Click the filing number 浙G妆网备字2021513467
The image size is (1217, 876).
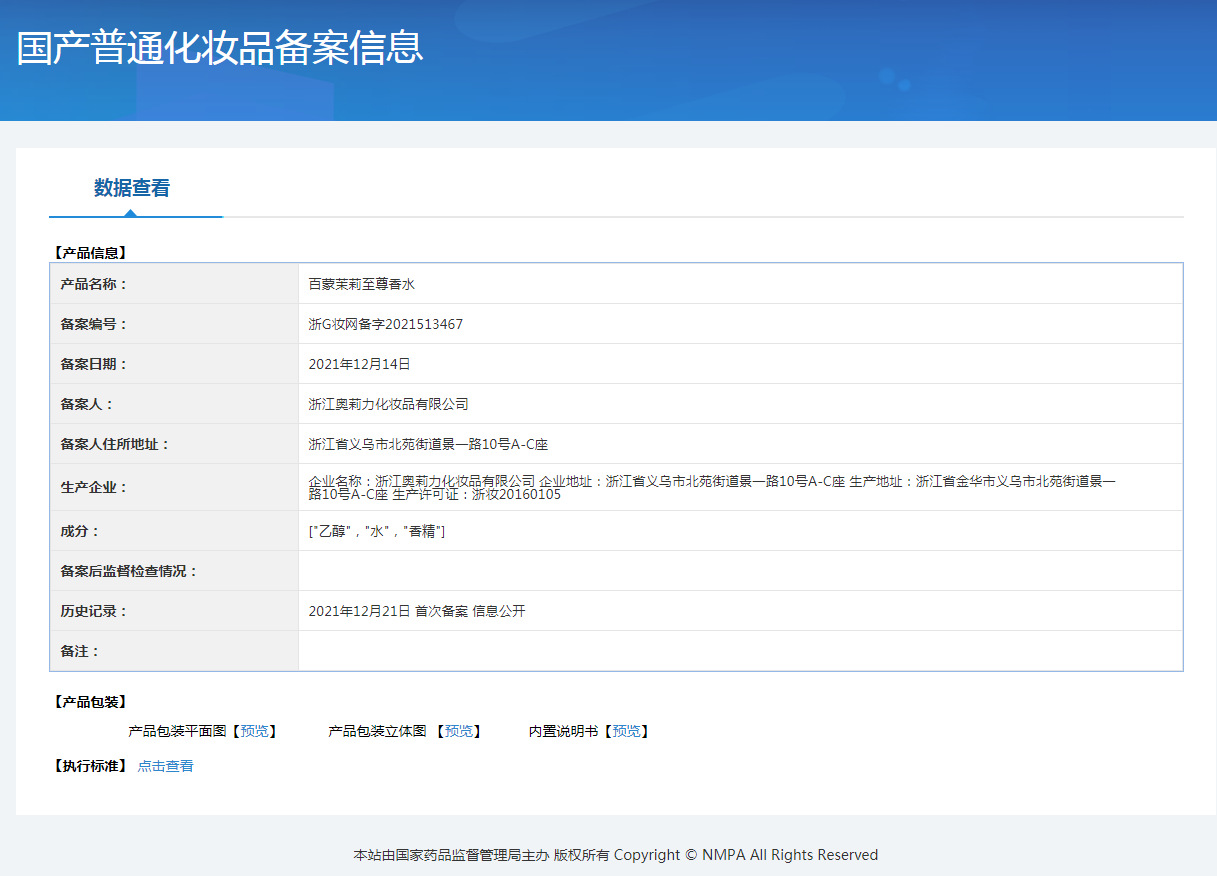pyautogui.click(x=385, y=324)
